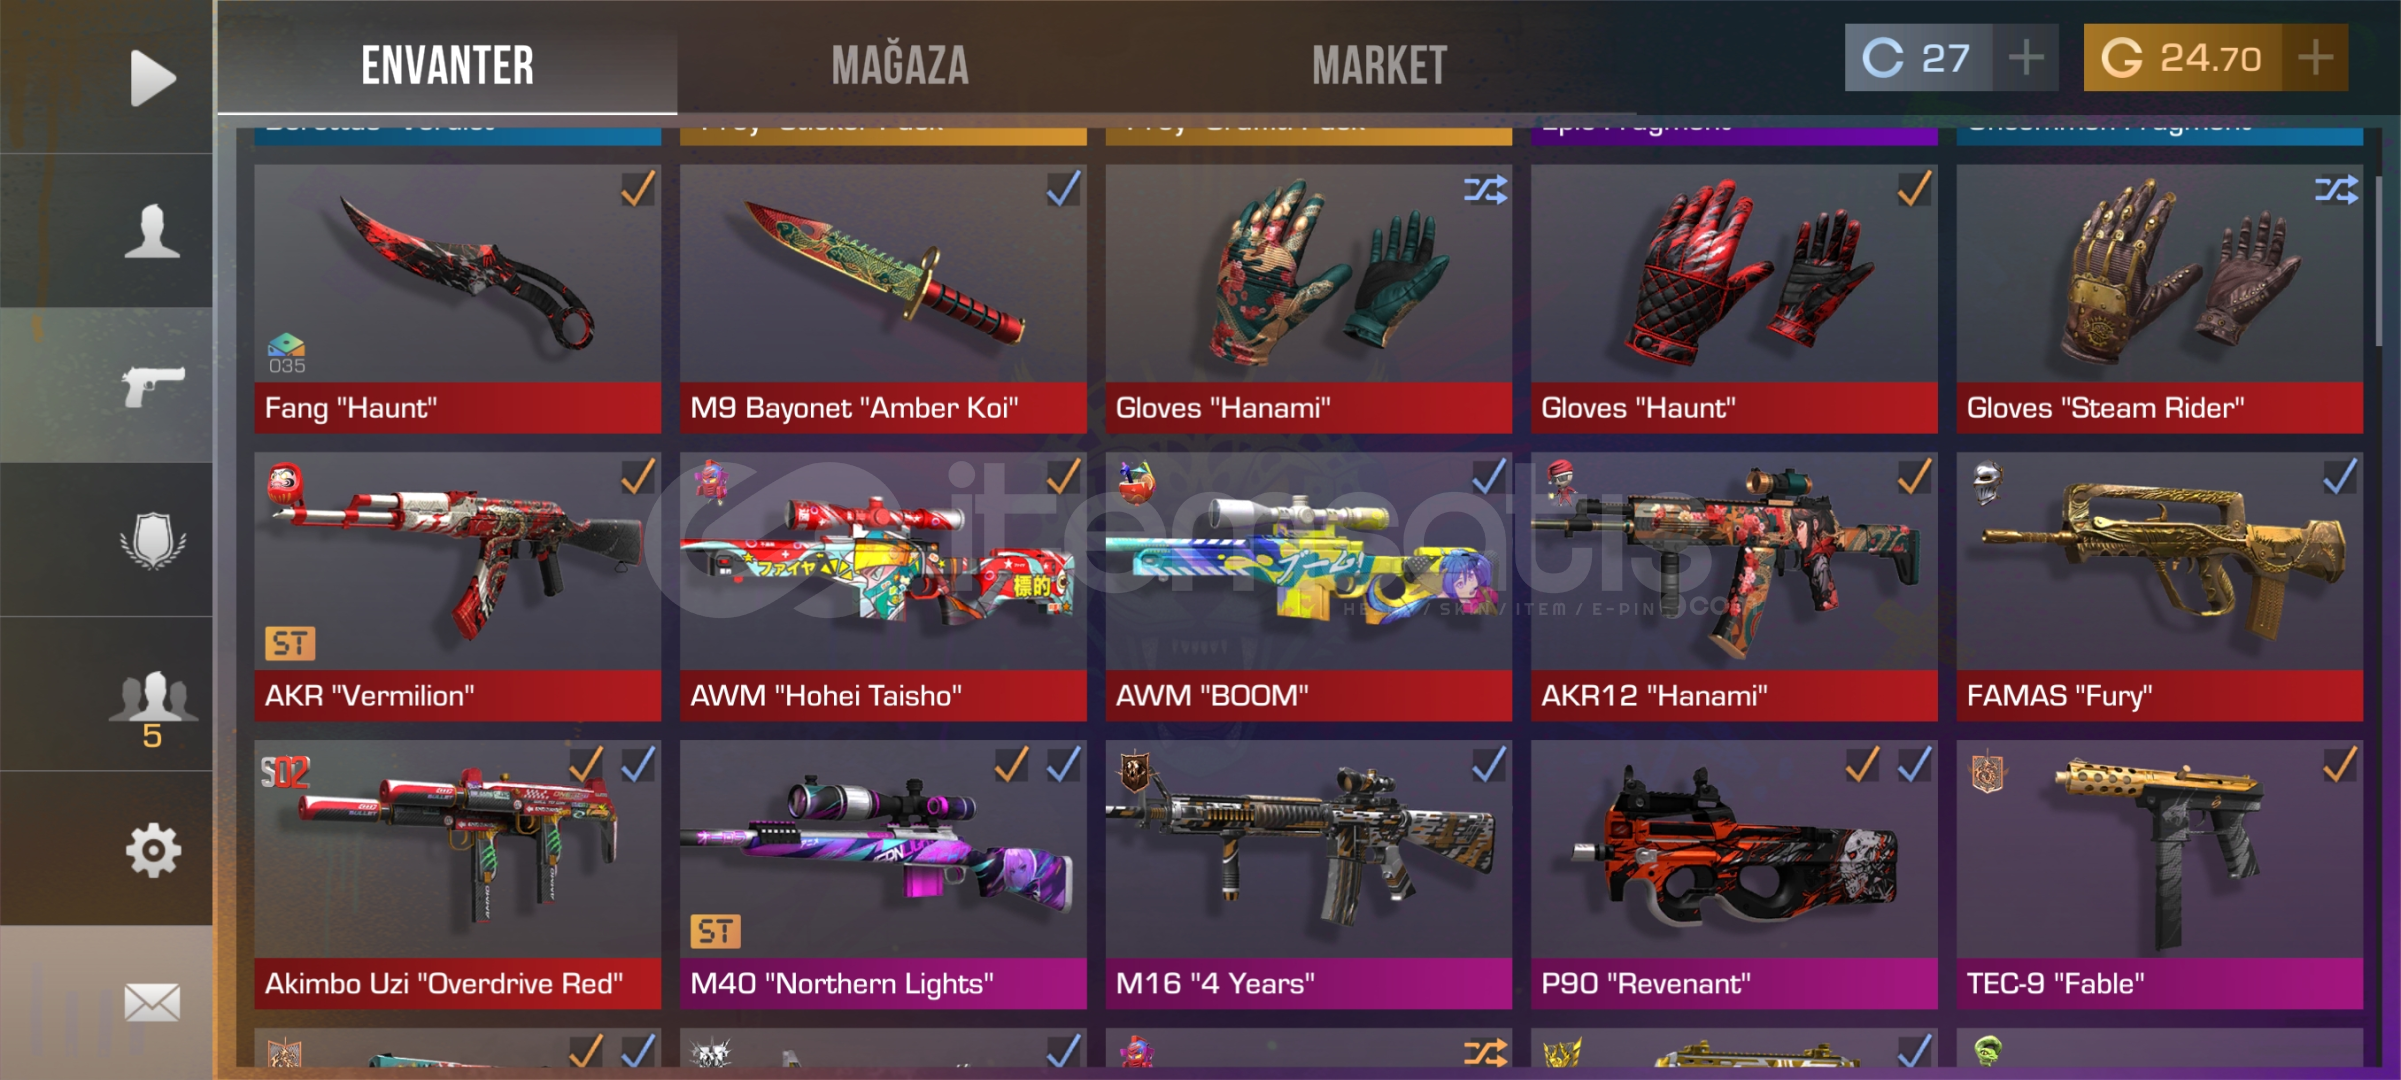
Task: Switch to the MARKET tab
Action: (1379, 66)
